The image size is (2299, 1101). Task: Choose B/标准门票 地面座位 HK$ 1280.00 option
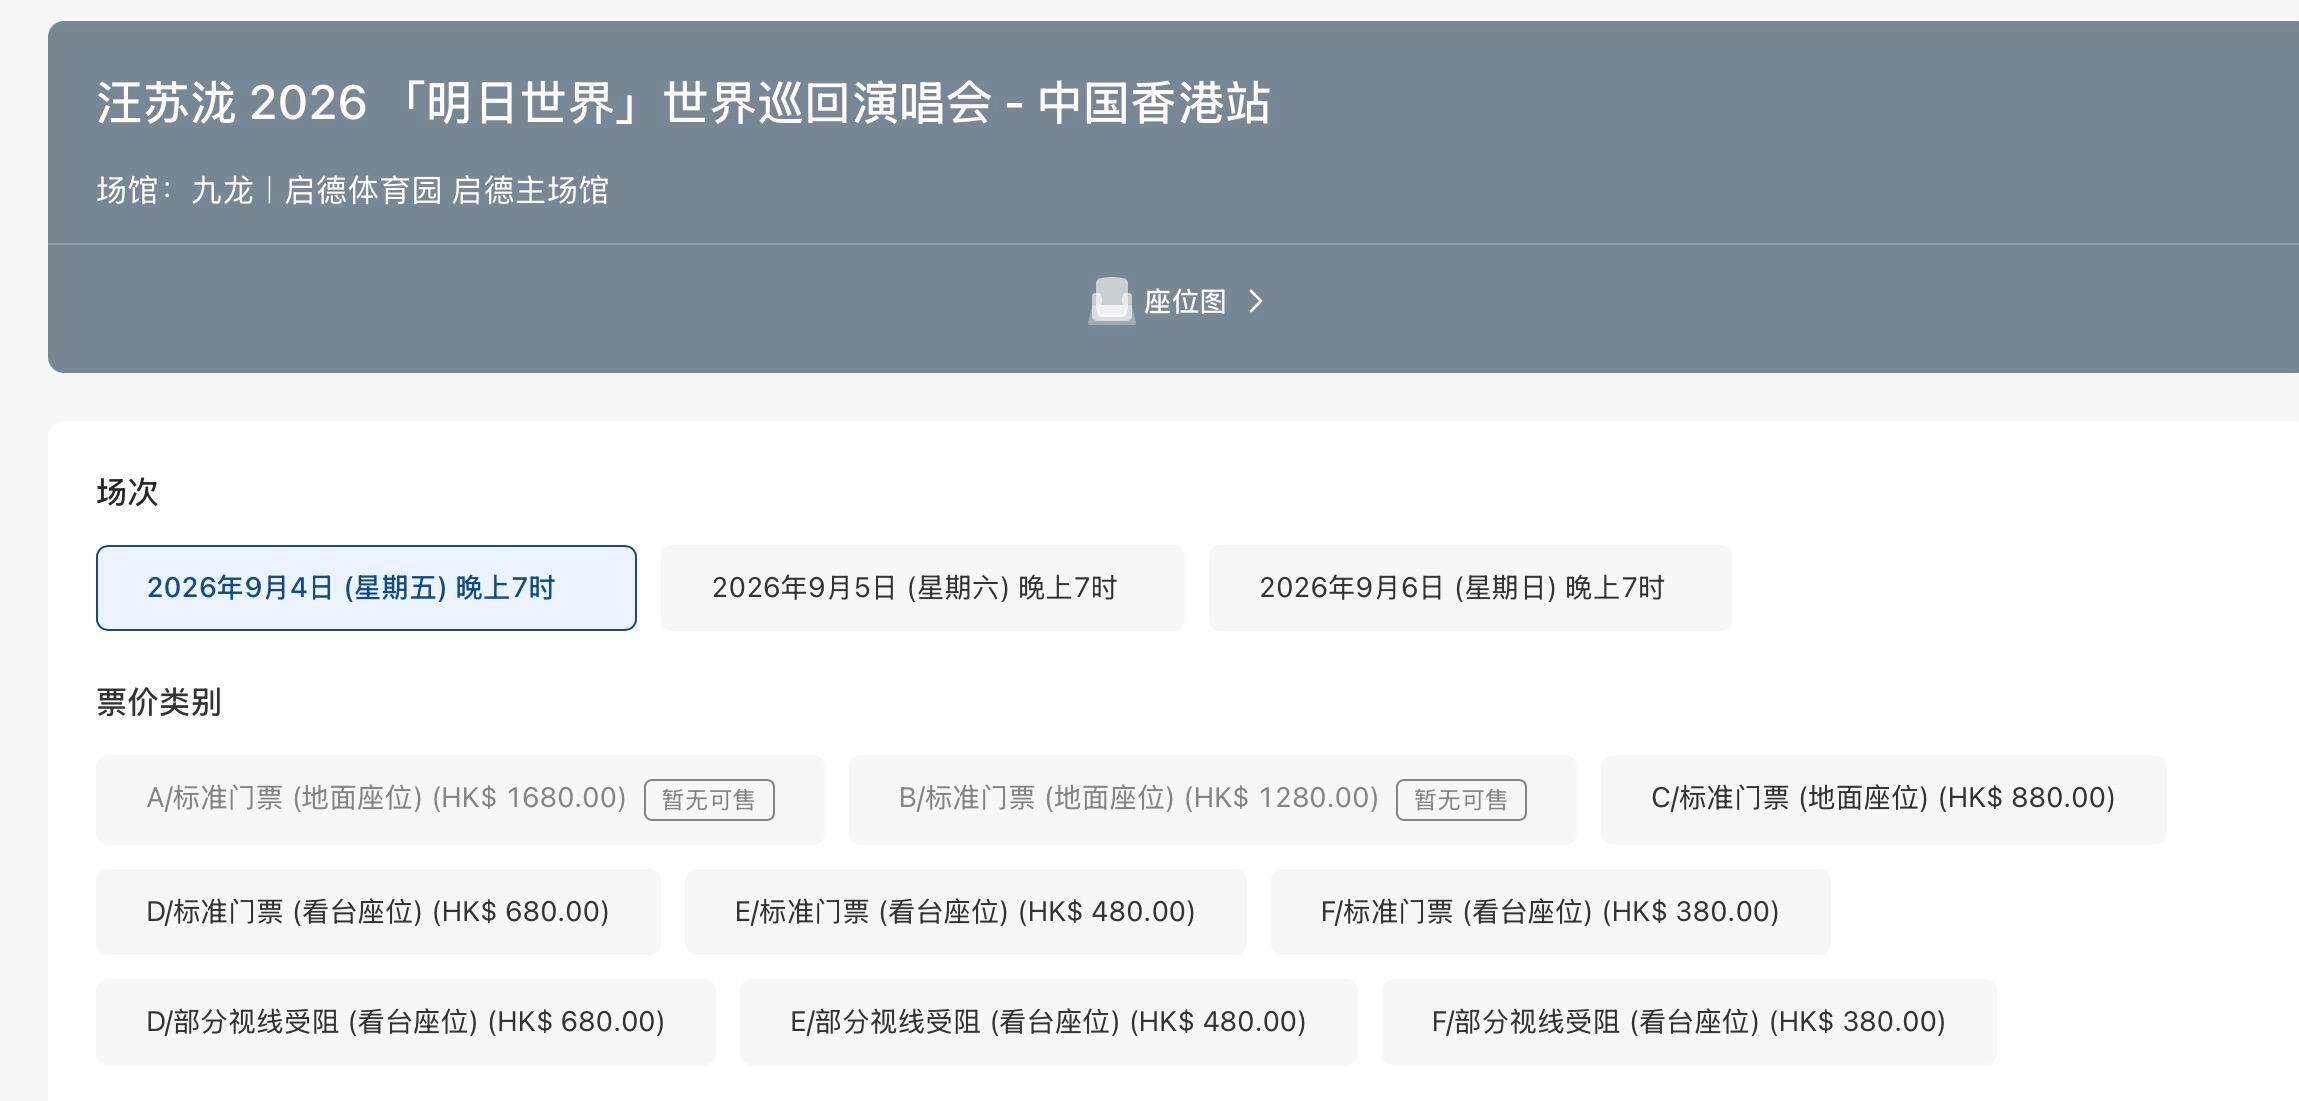pos(1212,799)
